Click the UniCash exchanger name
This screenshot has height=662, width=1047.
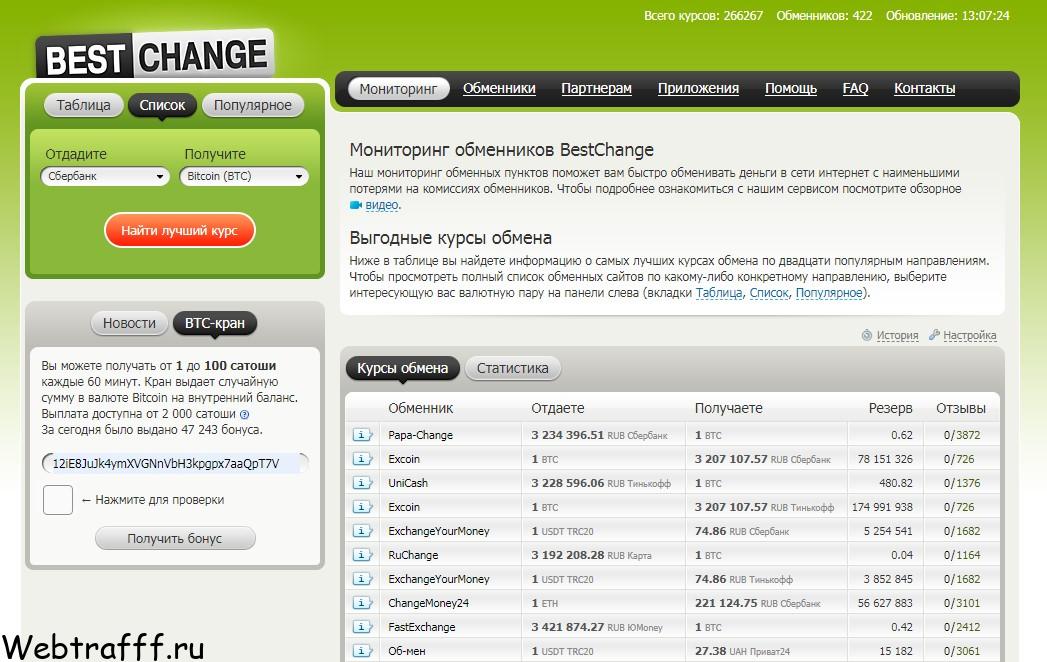point(408,483)
